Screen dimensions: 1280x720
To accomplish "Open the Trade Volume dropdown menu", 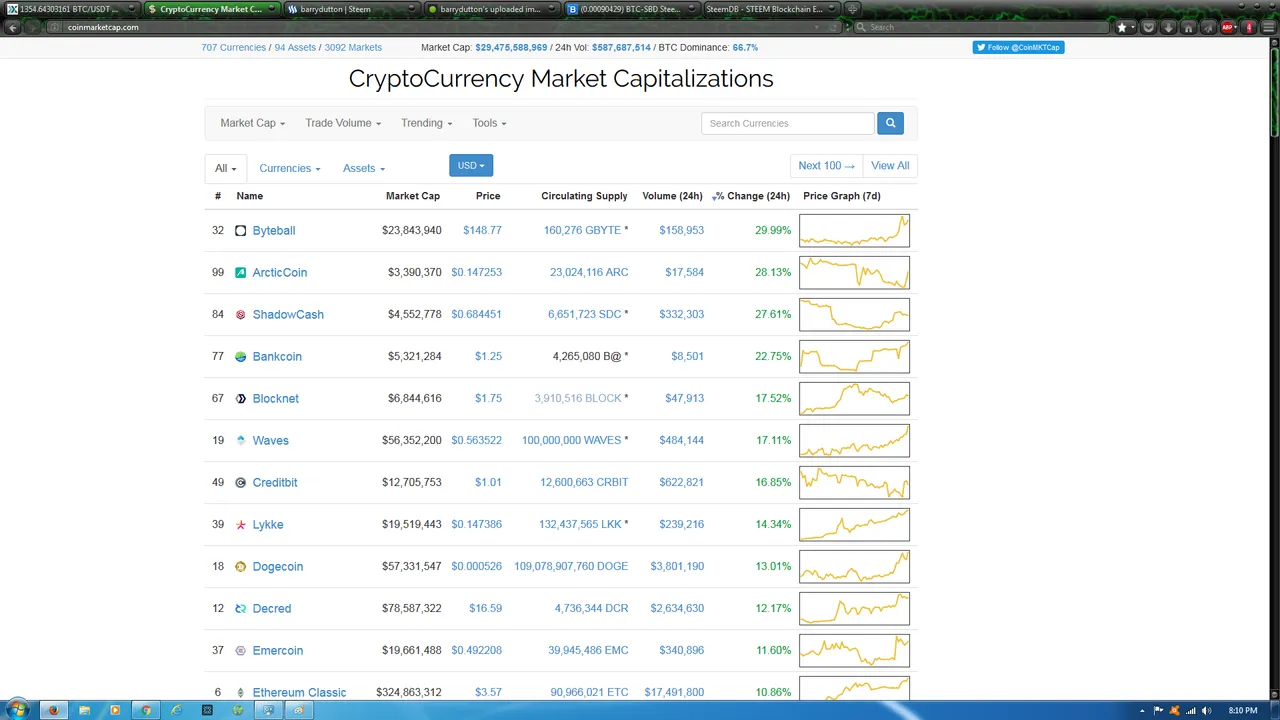I will [x=343, y=123].
